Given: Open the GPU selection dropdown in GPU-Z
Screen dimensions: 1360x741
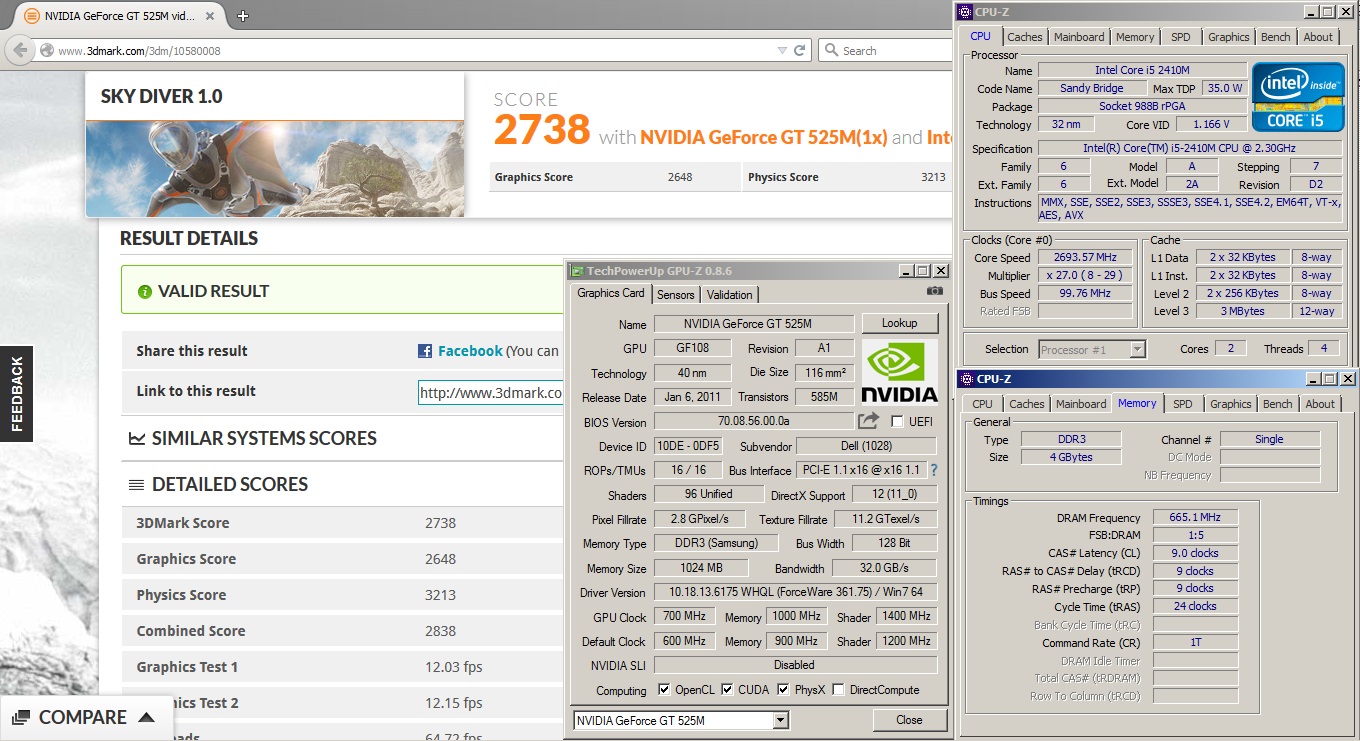Looking at the screenshot, I should click(781, 720).
